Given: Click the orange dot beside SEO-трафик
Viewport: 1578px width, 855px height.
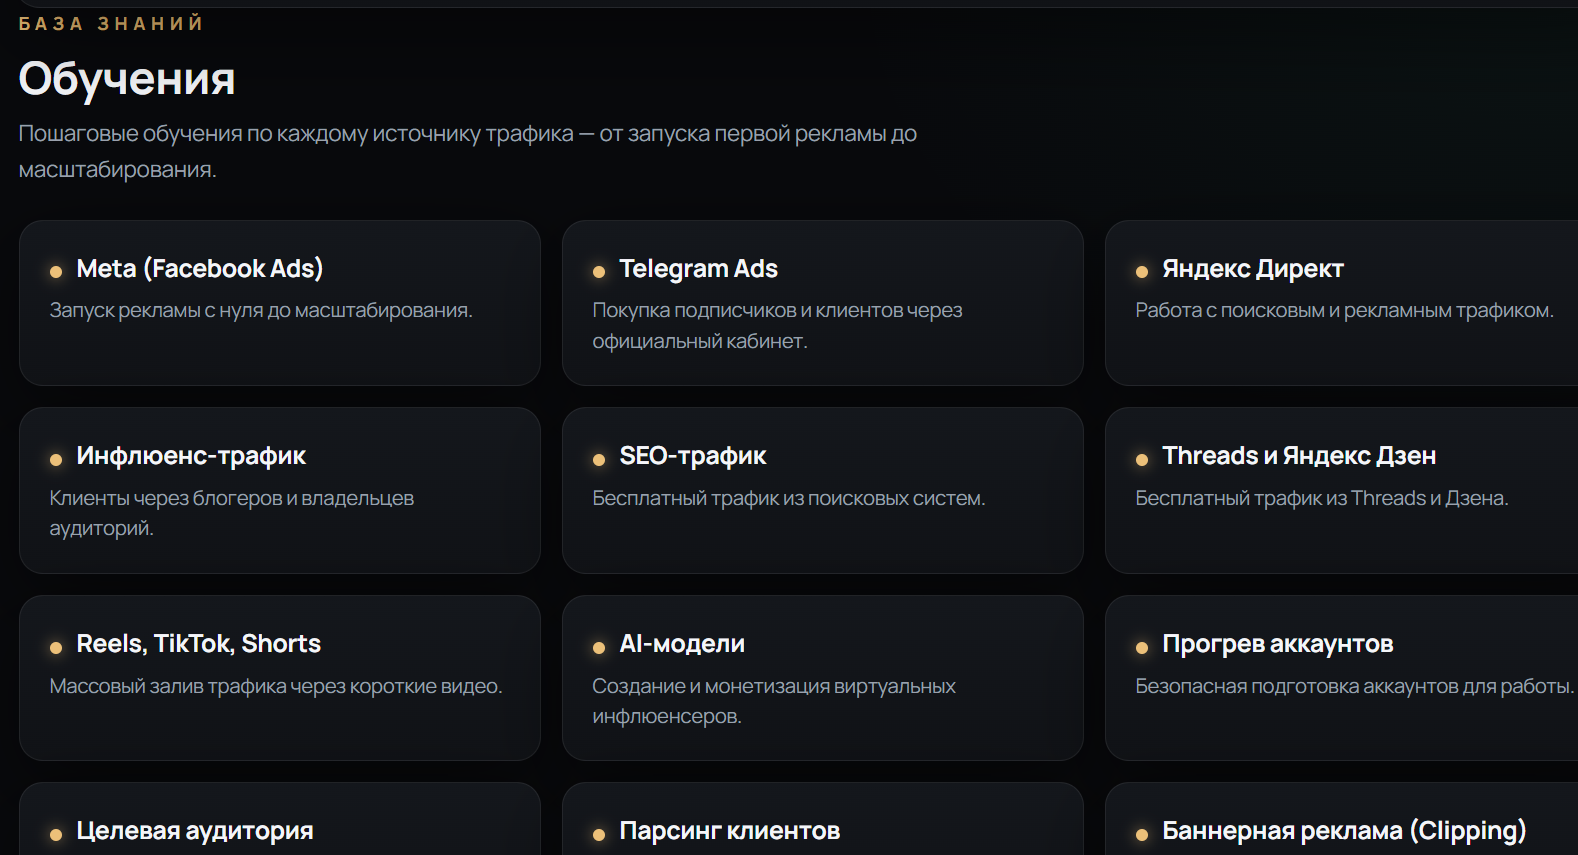Looking at the screenshot, I should coord(599,460).
